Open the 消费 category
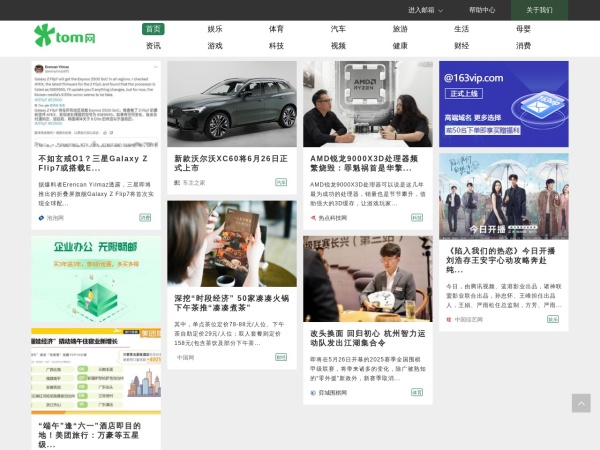600x450 pixels. (x=523, y=46)
